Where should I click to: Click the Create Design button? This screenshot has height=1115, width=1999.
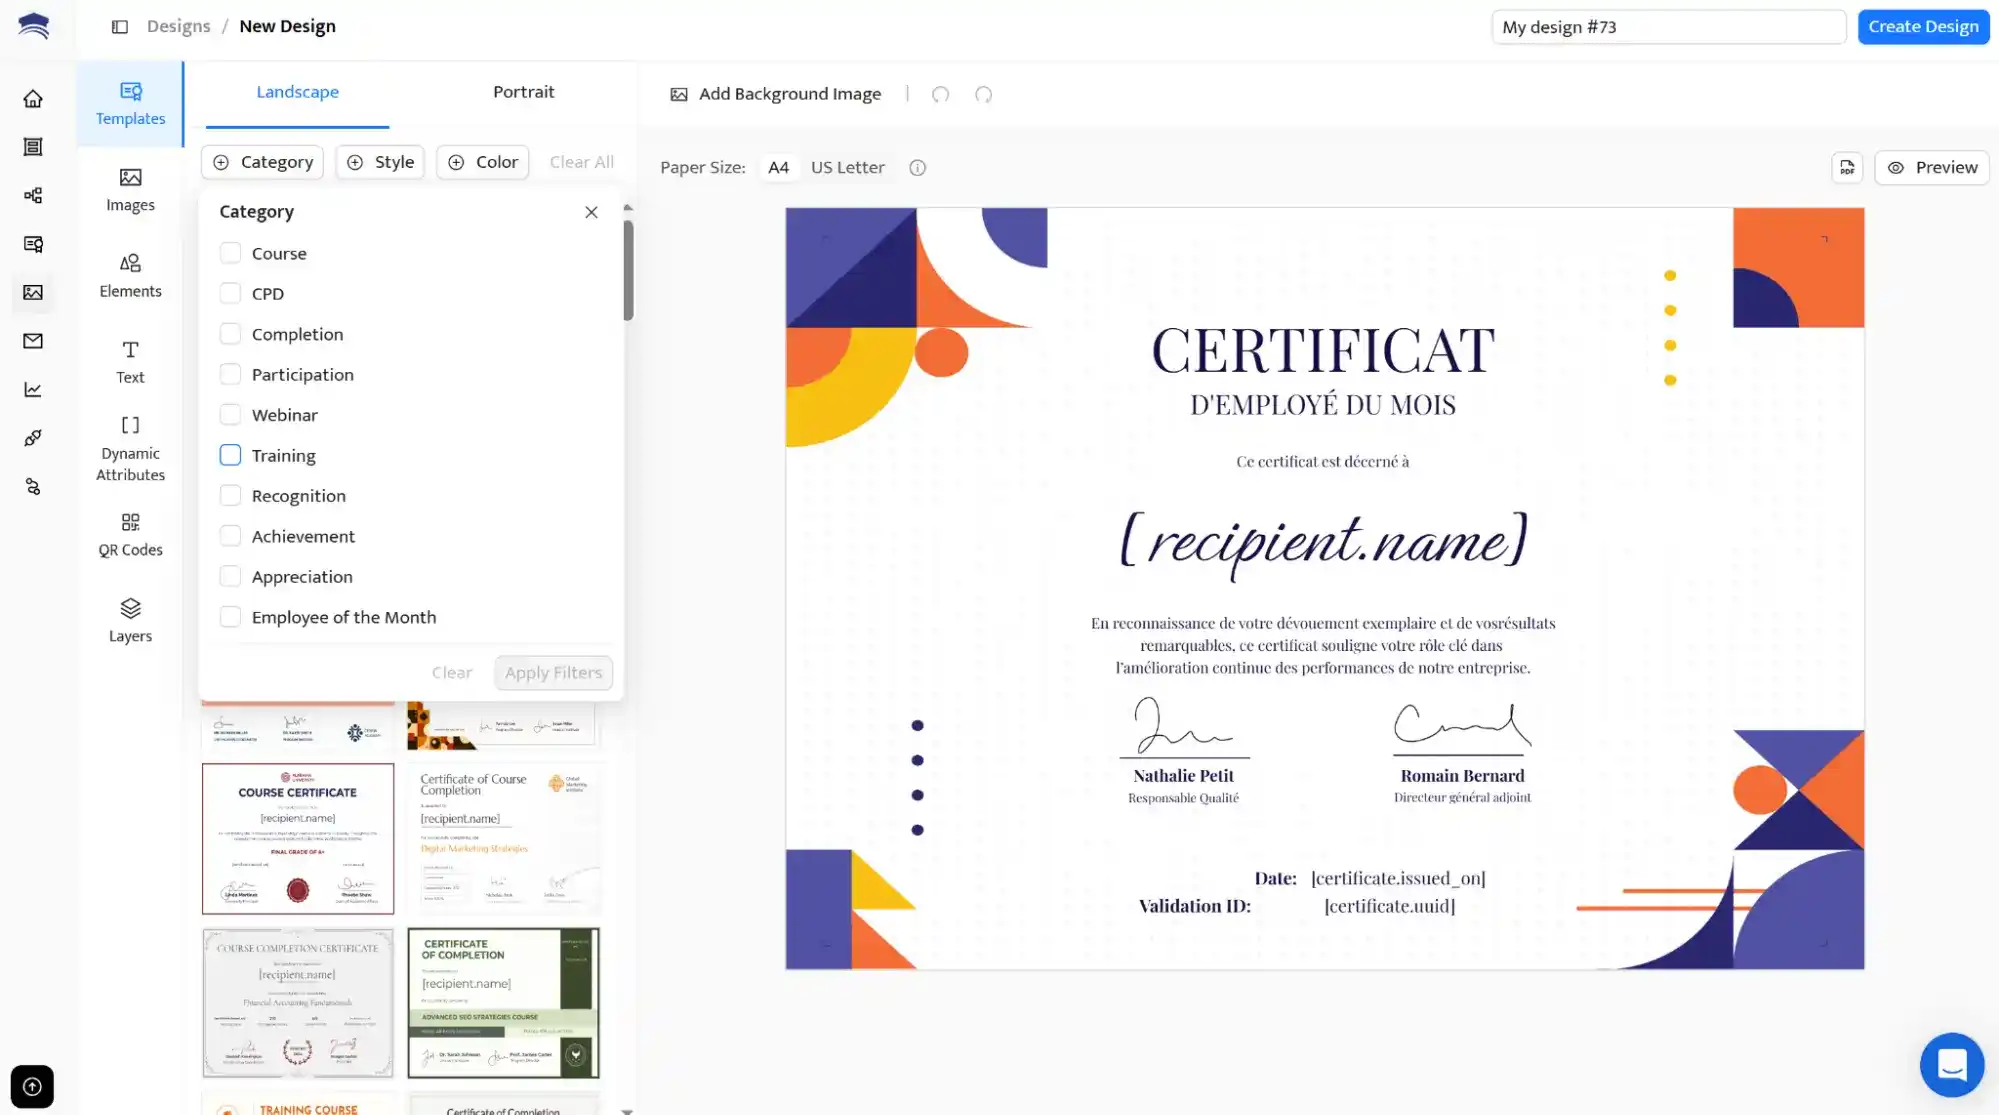1922,26
